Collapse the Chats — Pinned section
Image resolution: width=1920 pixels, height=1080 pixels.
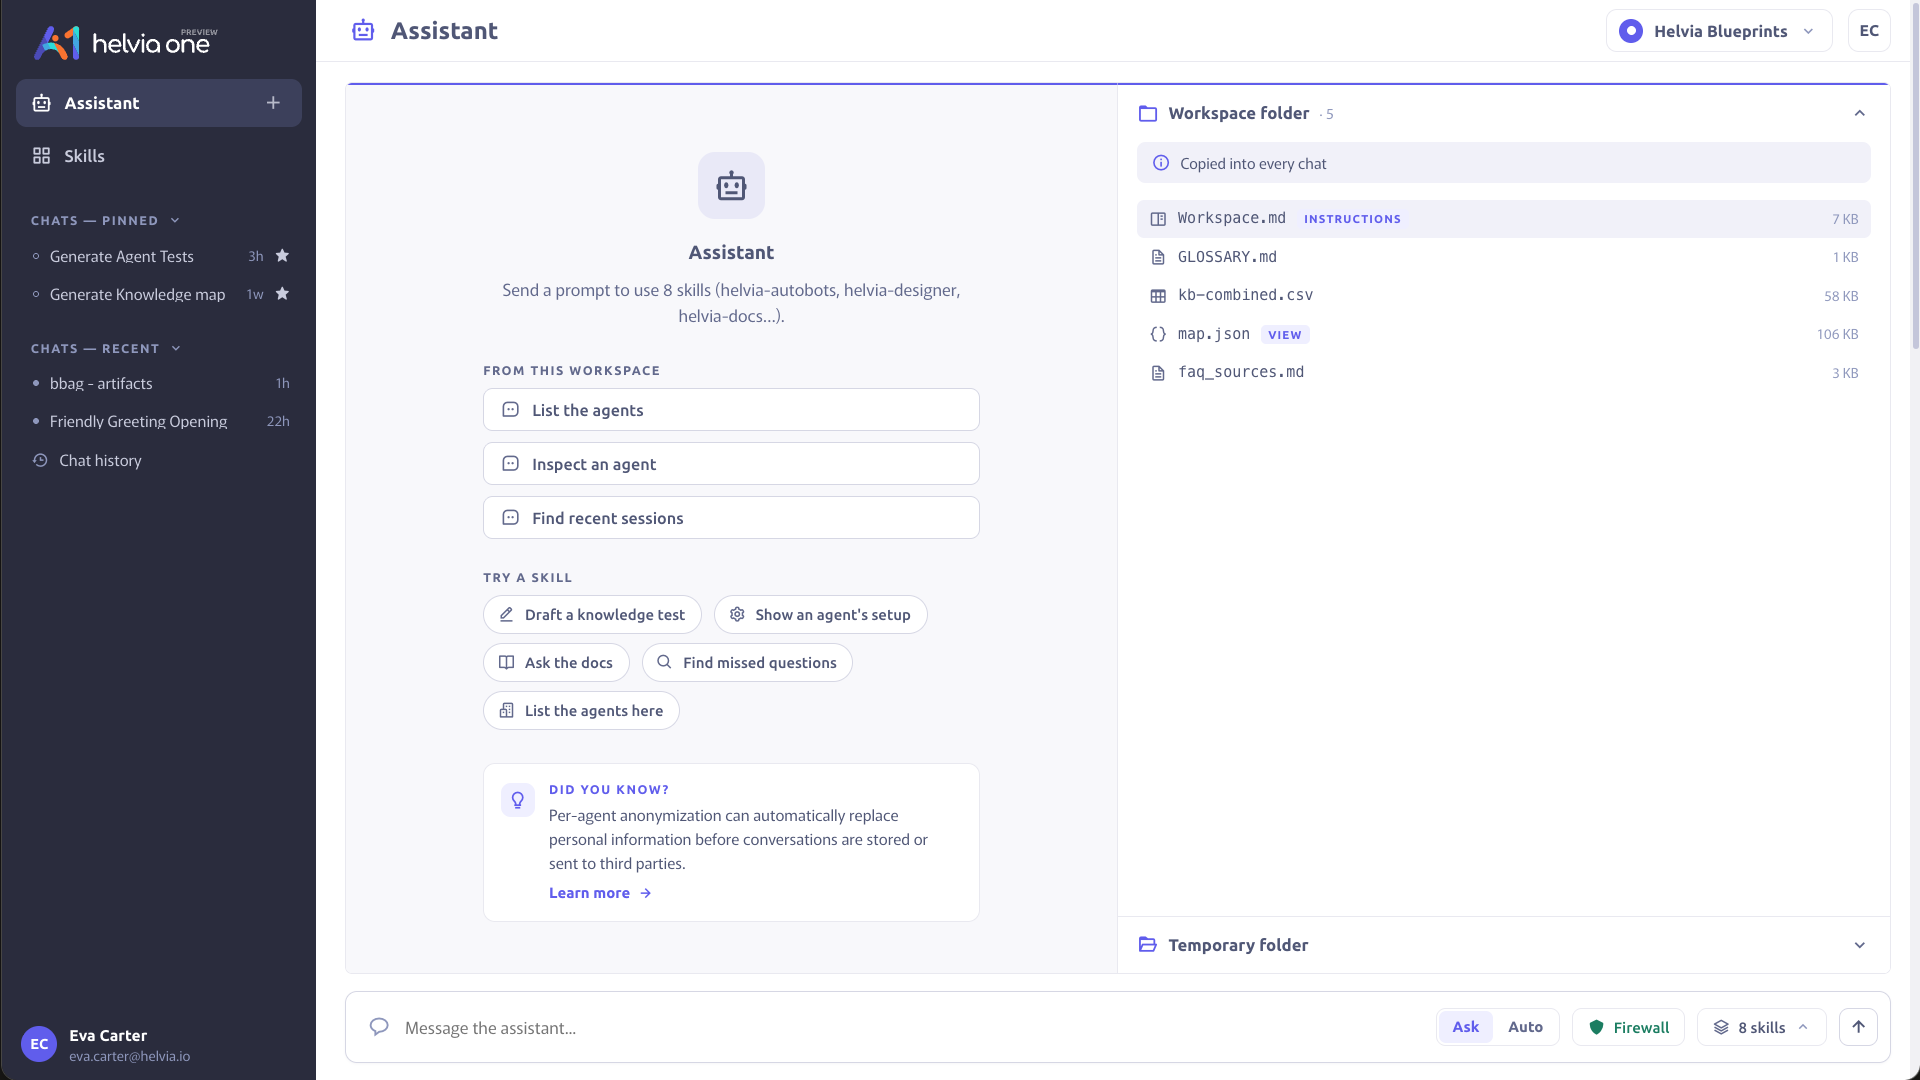[175, 220]
